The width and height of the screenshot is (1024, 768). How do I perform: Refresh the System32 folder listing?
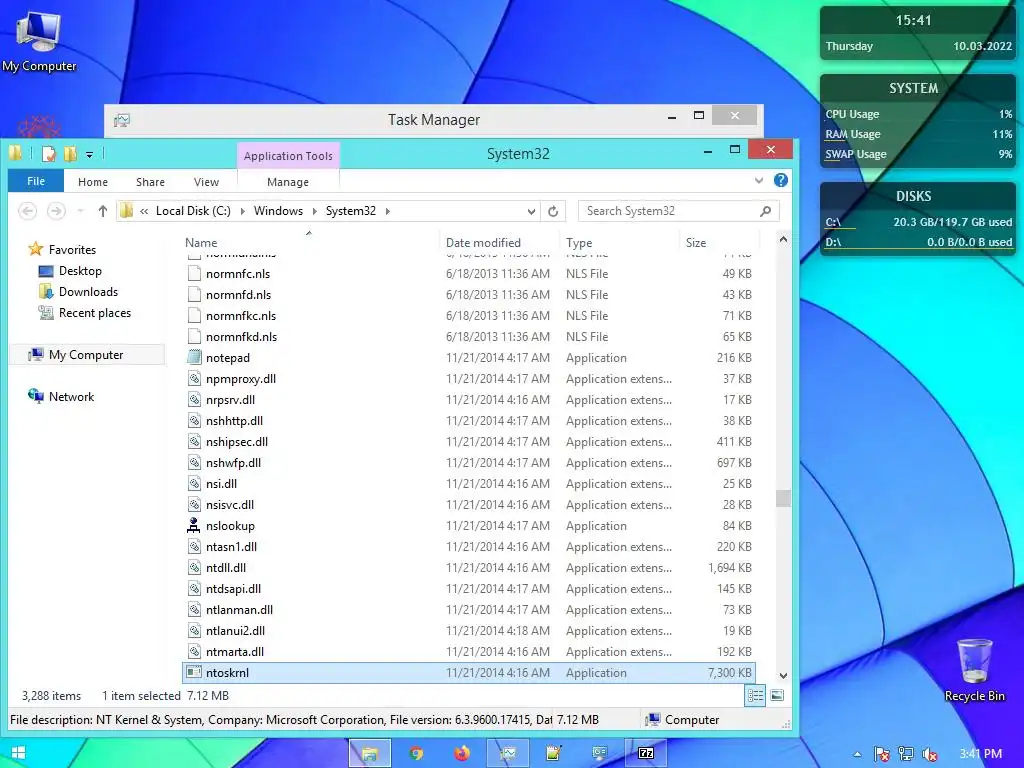point(553,211)
